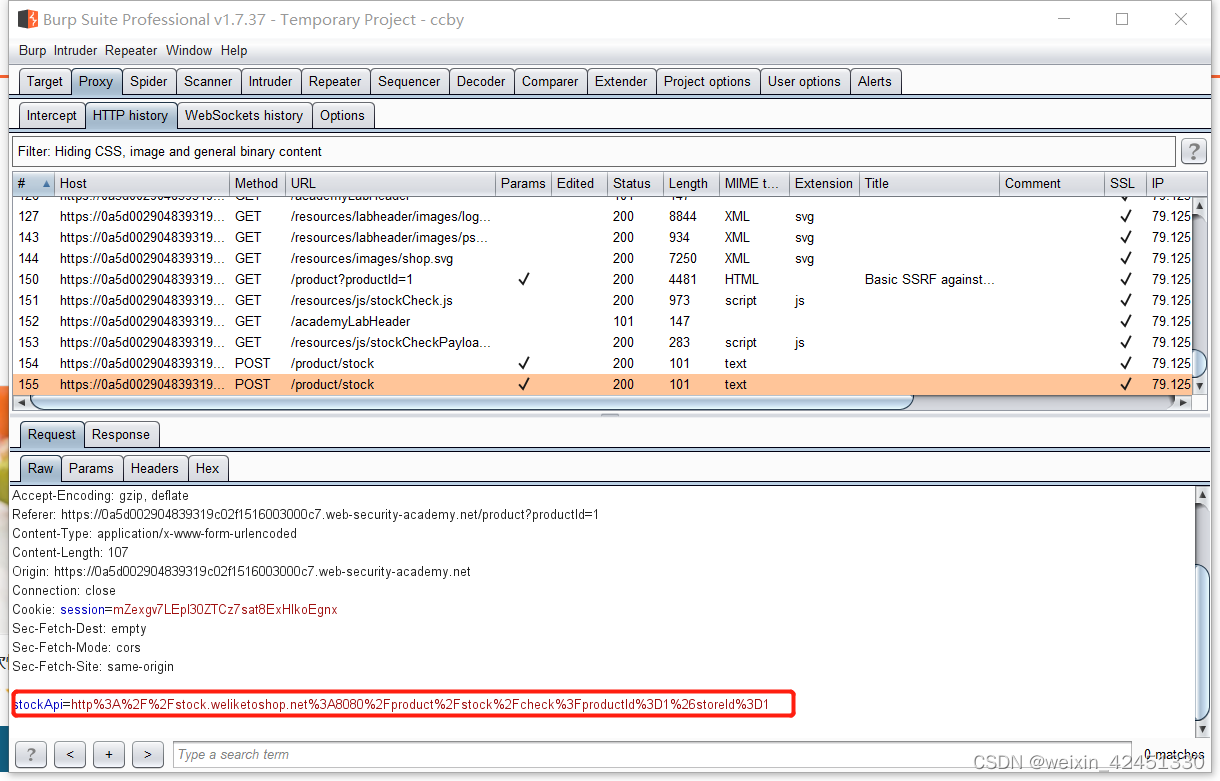Show the Response tab
This screenshot has height=781, width=1220.
pyautogui.click(x=121, y=434)
